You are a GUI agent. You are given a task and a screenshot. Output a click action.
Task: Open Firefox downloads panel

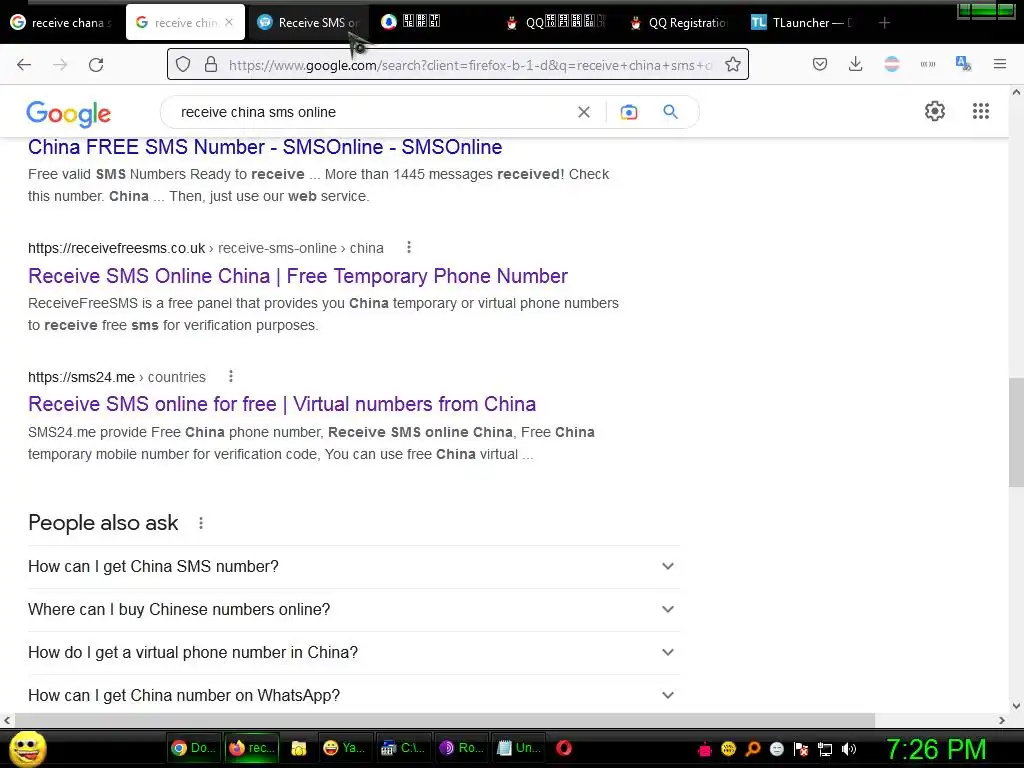coord(856,64)
